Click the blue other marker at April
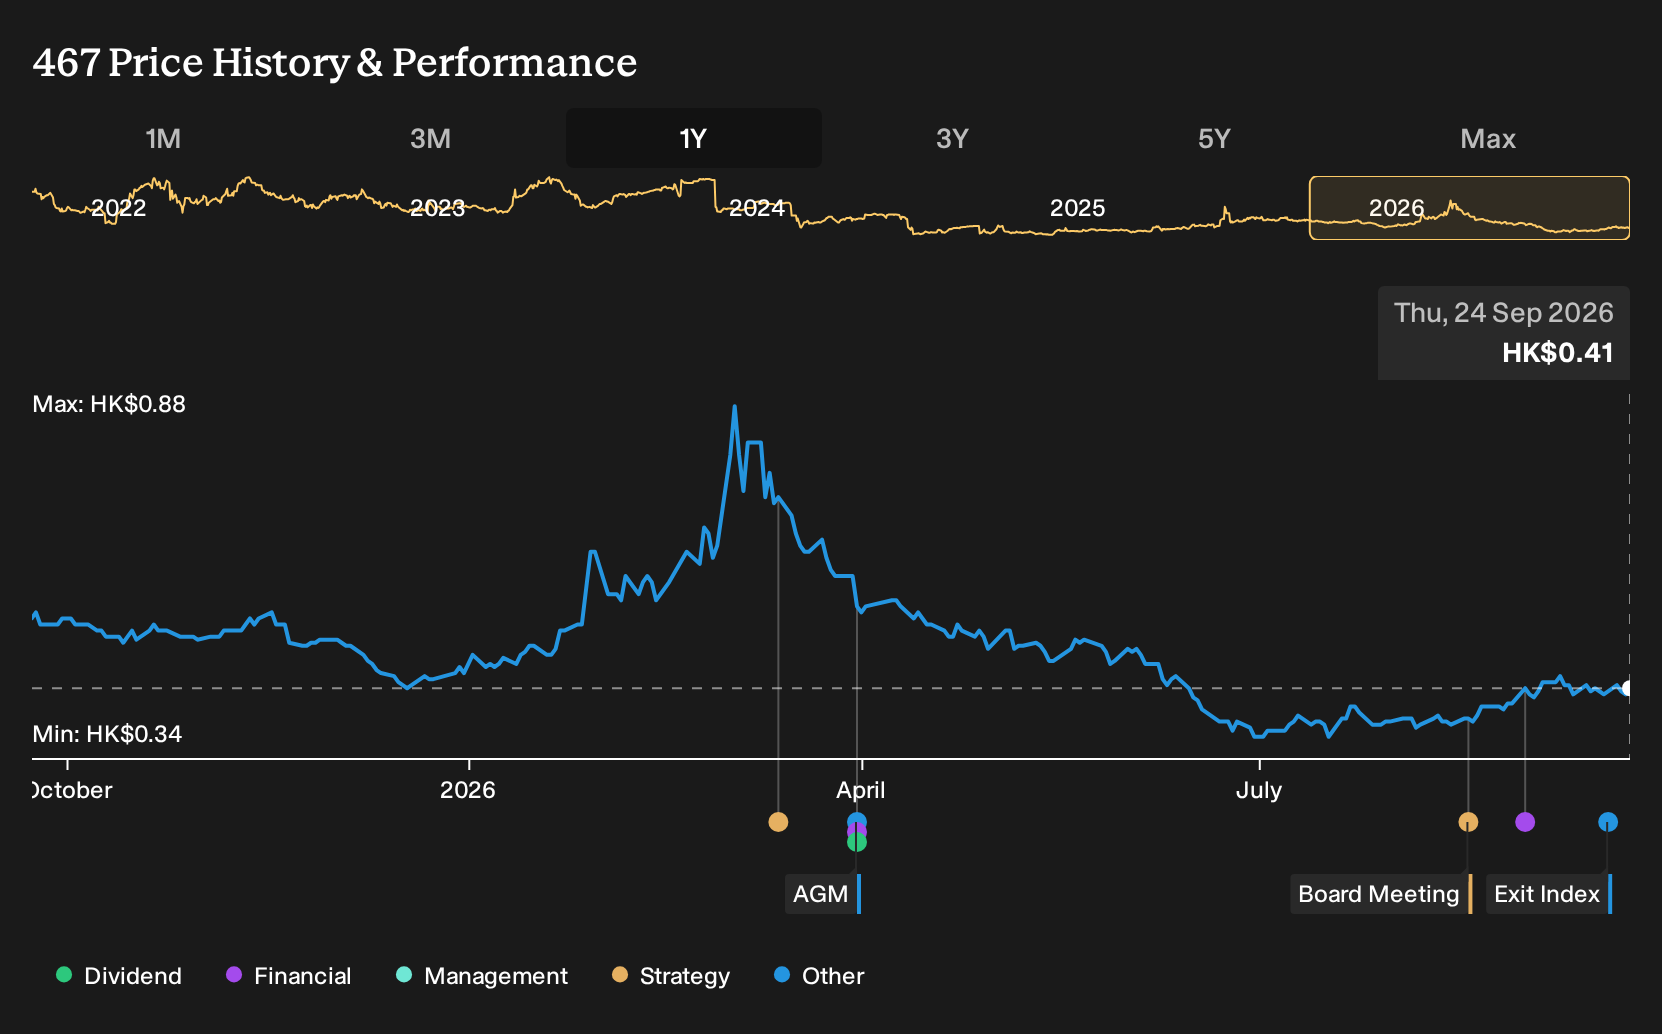1662x1034 pixels. coord(857,820)
